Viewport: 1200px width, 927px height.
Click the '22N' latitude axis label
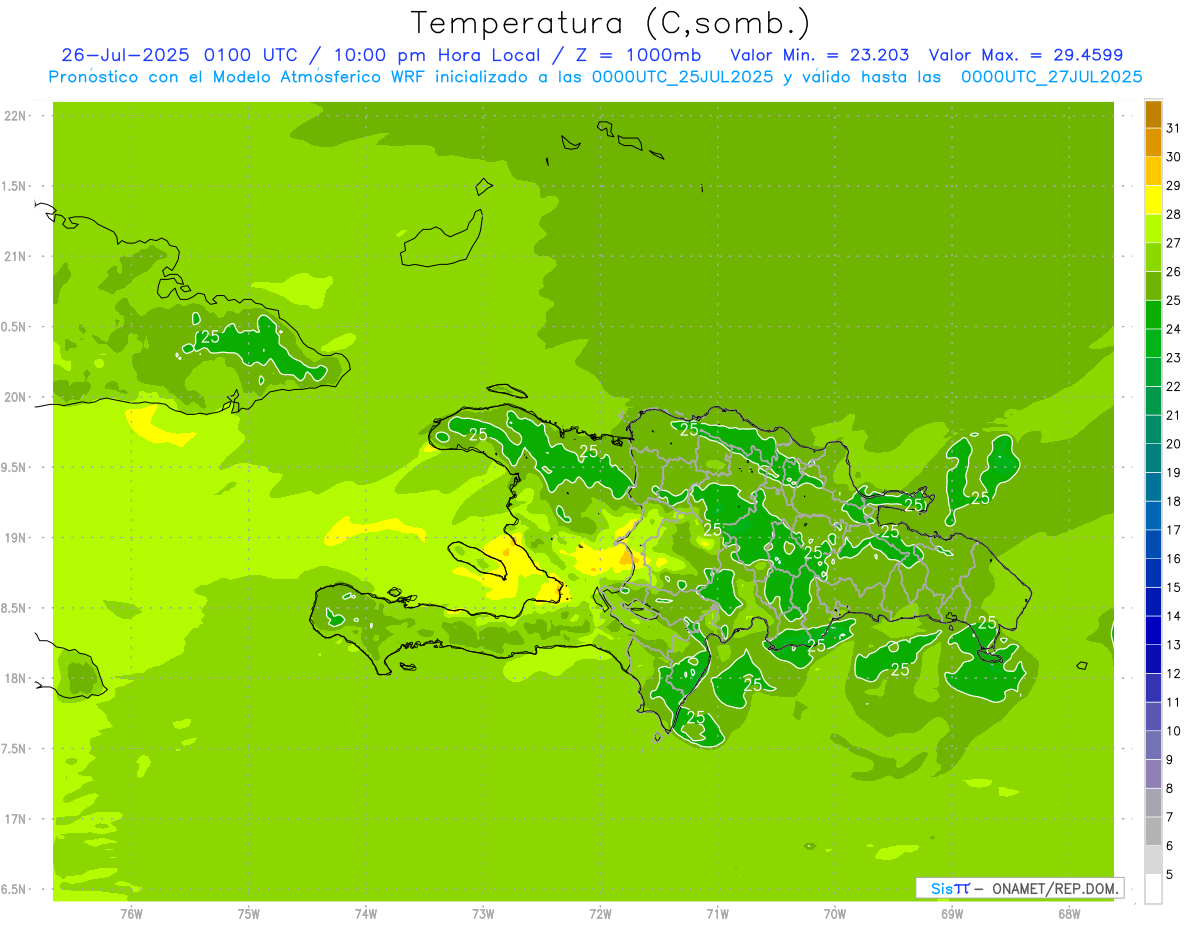(16, 116)
